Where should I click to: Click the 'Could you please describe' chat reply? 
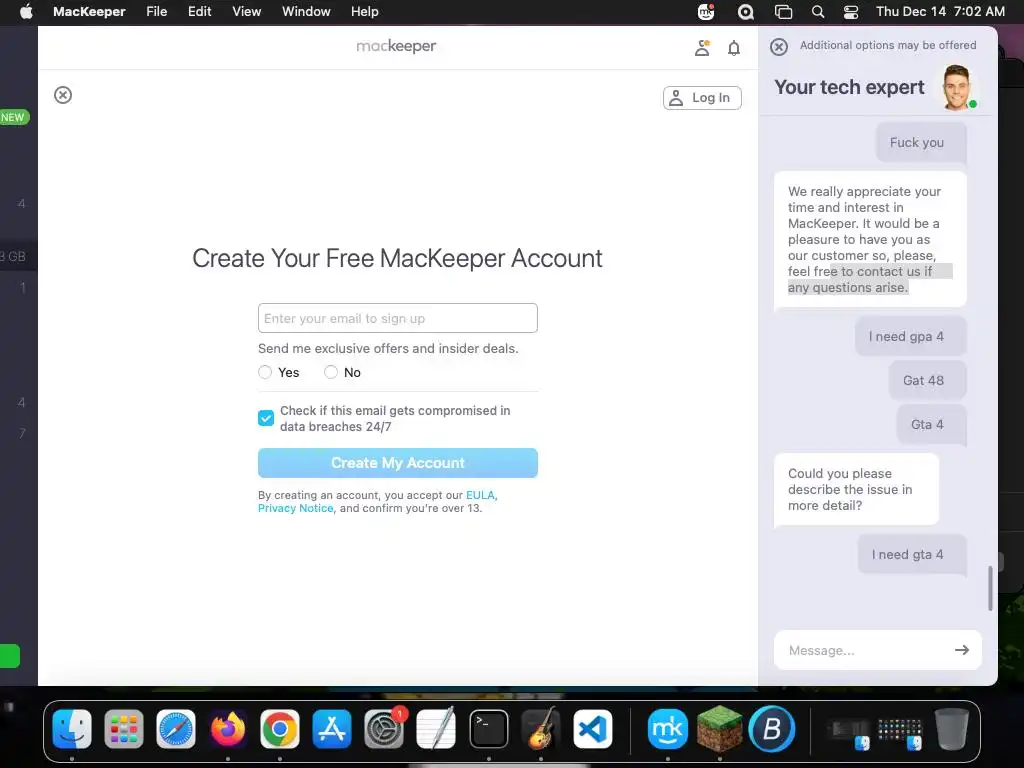[856, 490]
